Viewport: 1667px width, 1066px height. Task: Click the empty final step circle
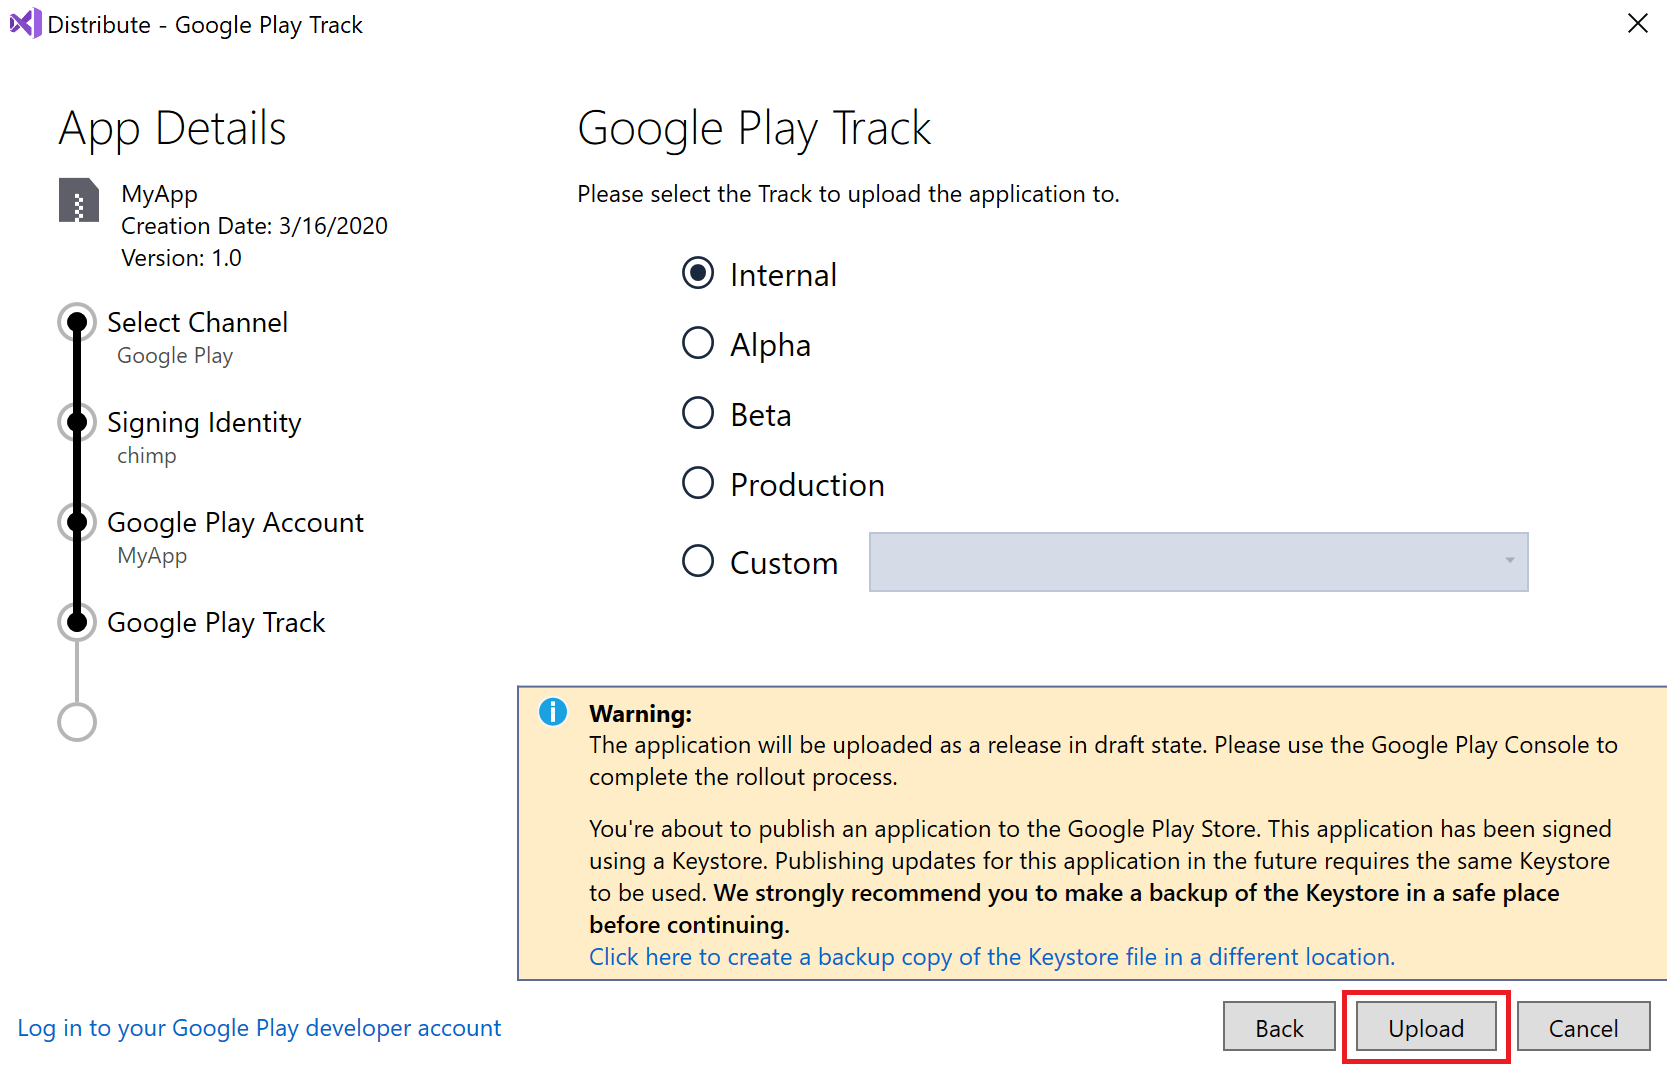[77, 722]
